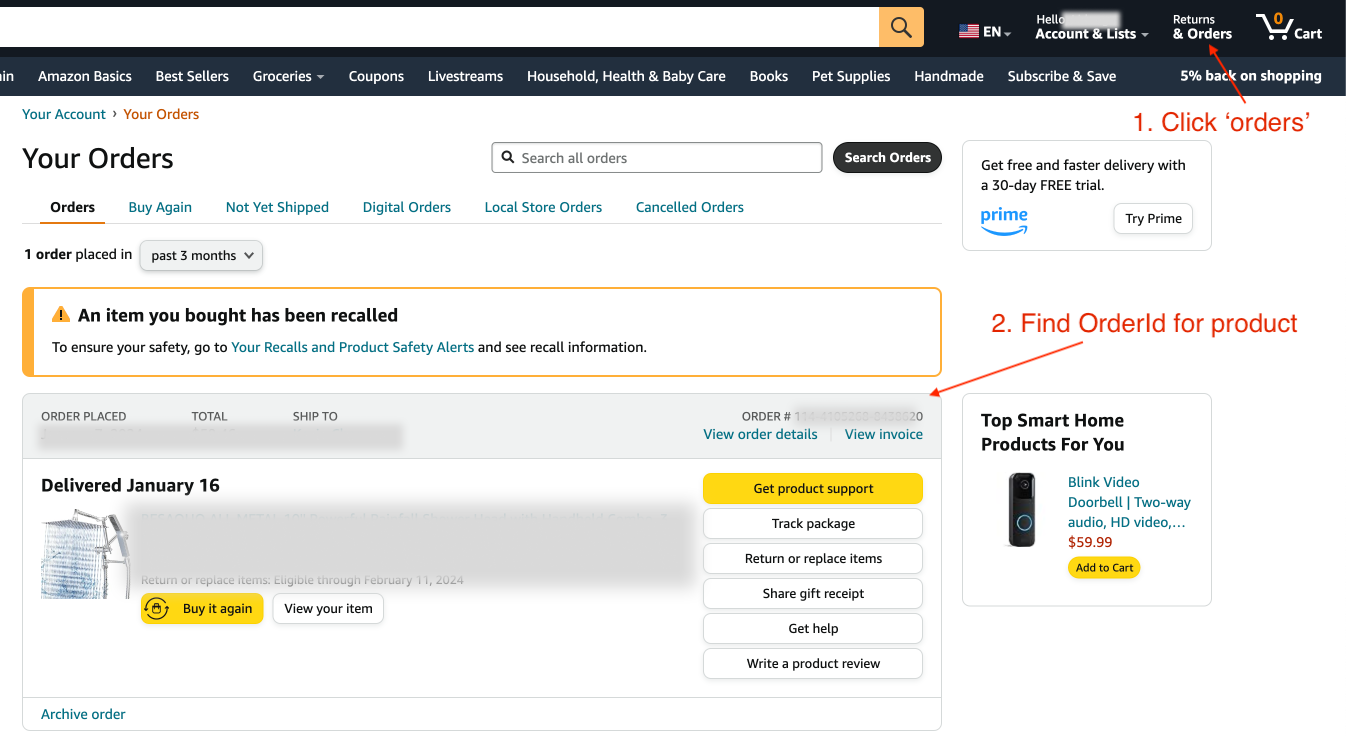The height and width of the screenshot is (737, 1346).
Task: Switch to Not Yet Shipped tab
Action: (277, 207)
